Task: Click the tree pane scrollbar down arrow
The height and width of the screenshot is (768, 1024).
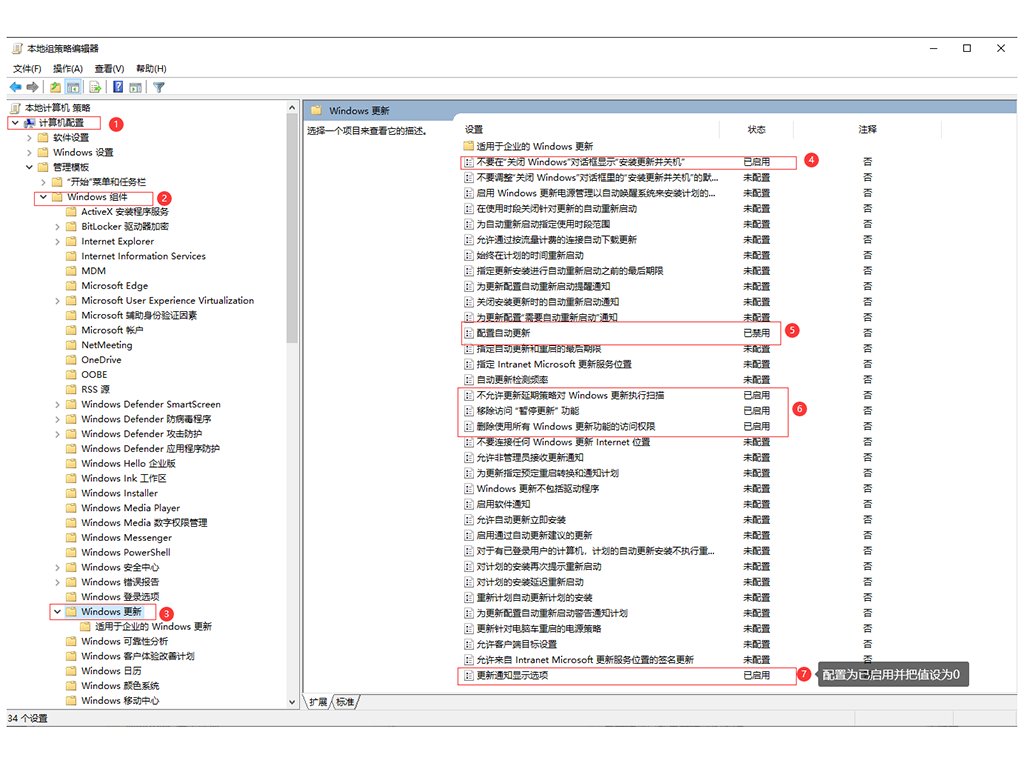Action: pyautogui.click(x=292, y=702)
